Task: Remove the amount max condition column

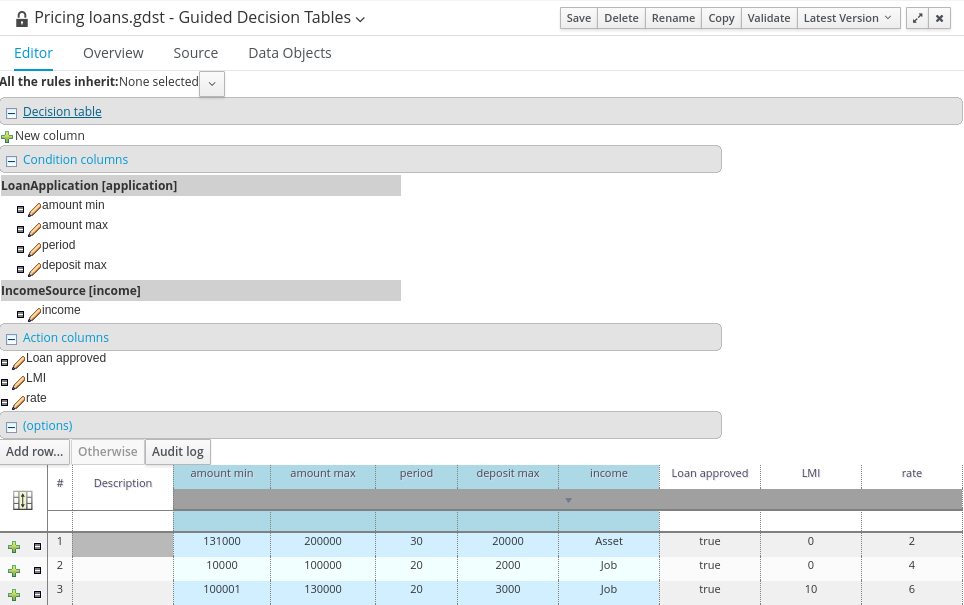Action: pyautogui.click(x=20, y=229)
